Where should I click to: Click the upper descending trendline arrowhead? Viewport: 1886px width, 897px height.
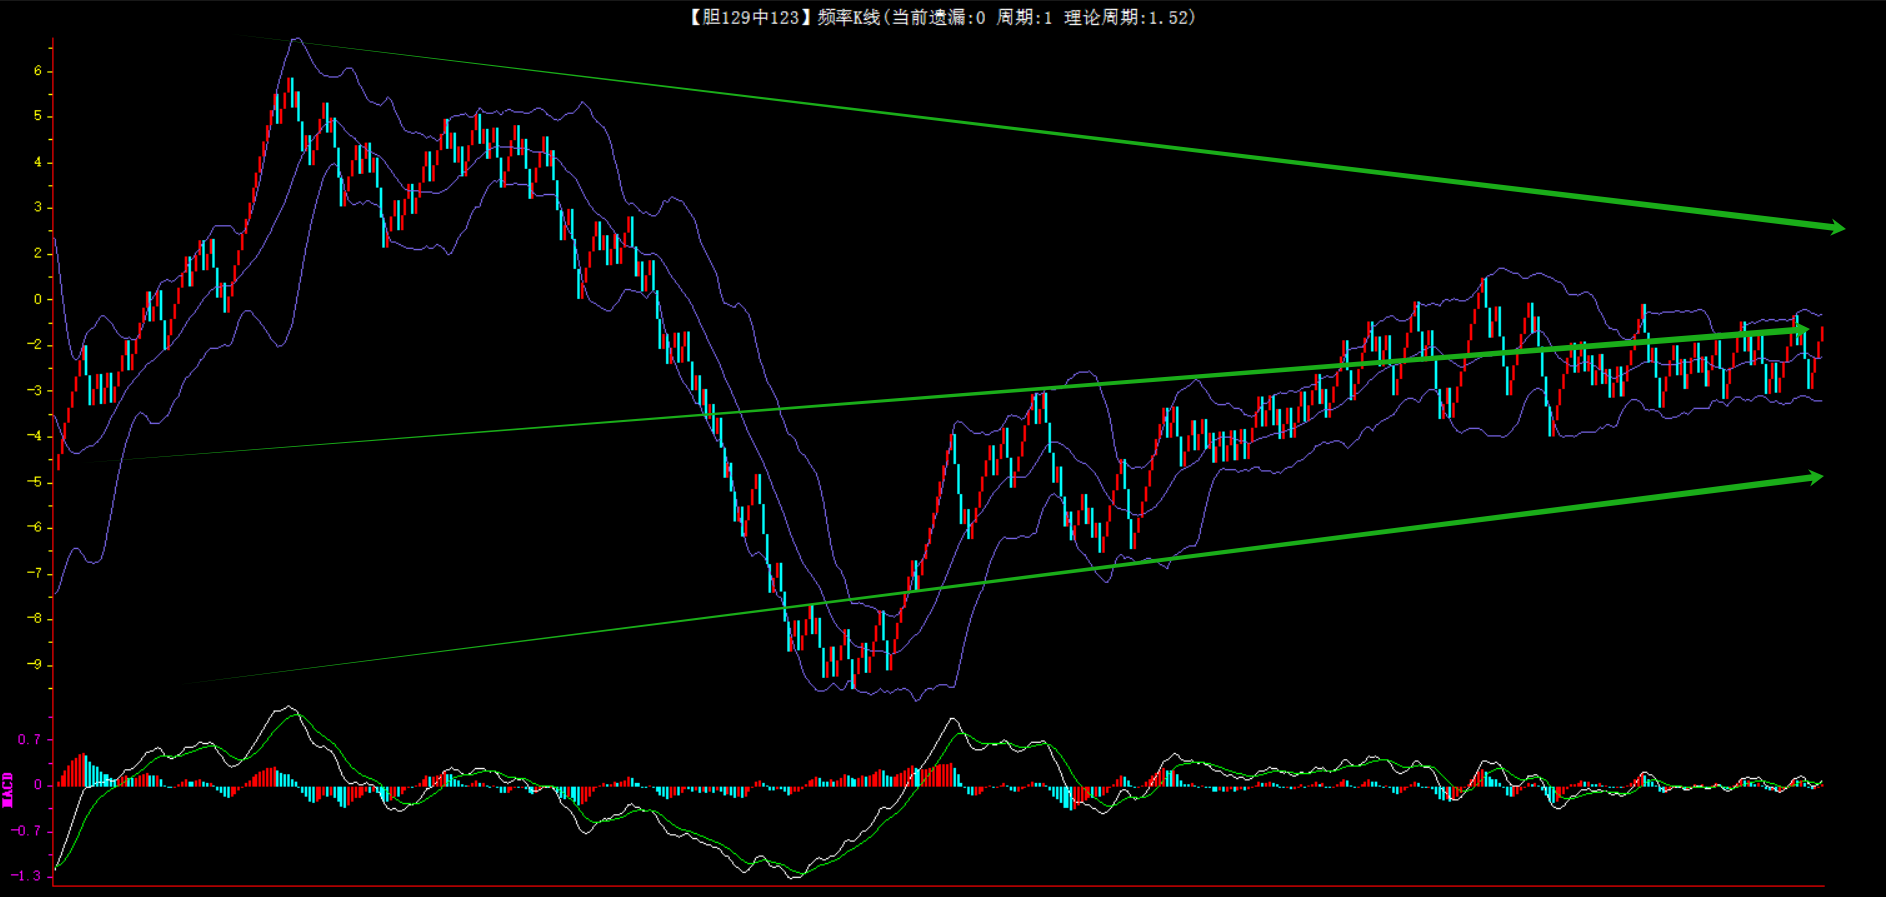[x=1835, y=228]
